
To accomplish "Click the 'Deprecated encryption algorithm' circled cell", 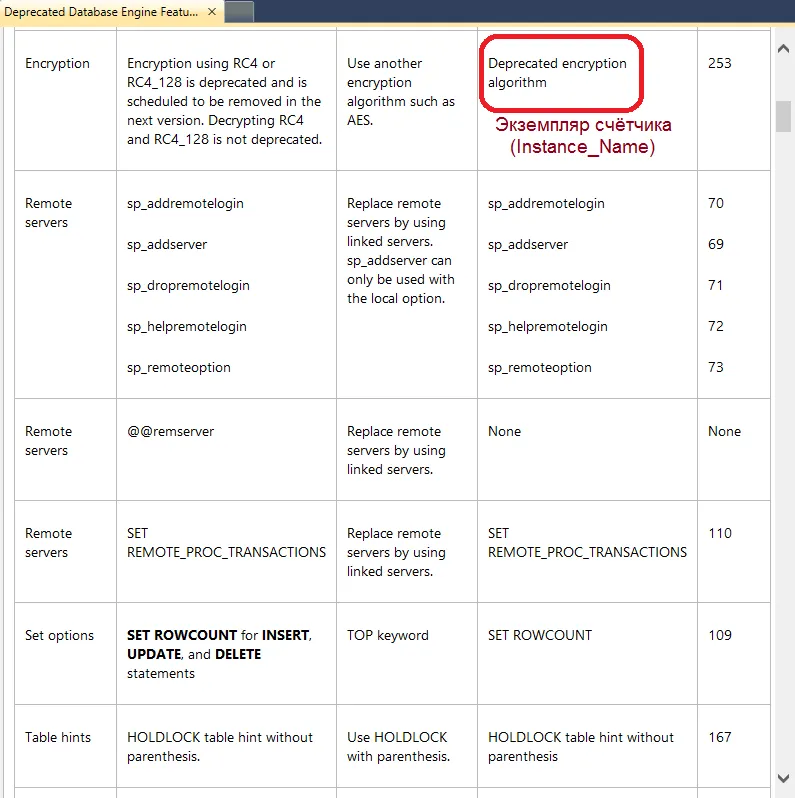I will (557, 73).
